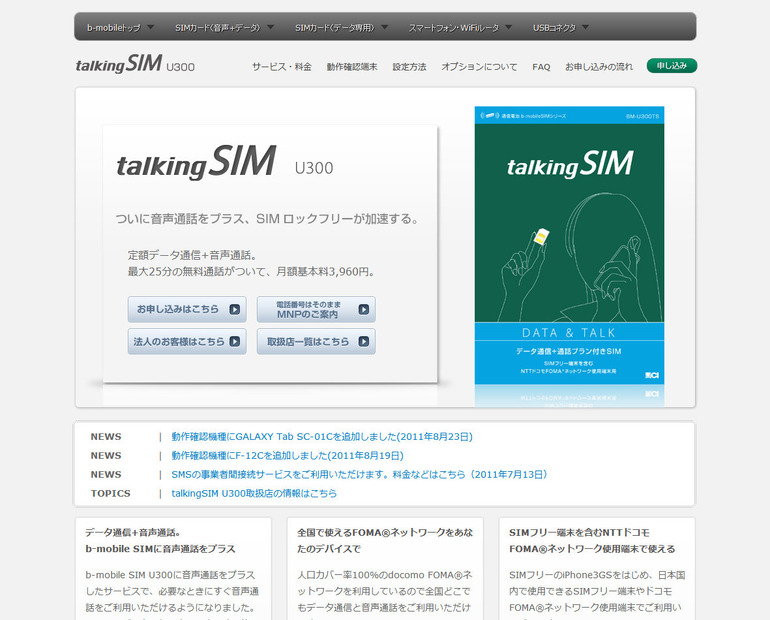
Task: Expand the SIMカード(音声+データ) dropdown arrow
Action: point(271,27)
